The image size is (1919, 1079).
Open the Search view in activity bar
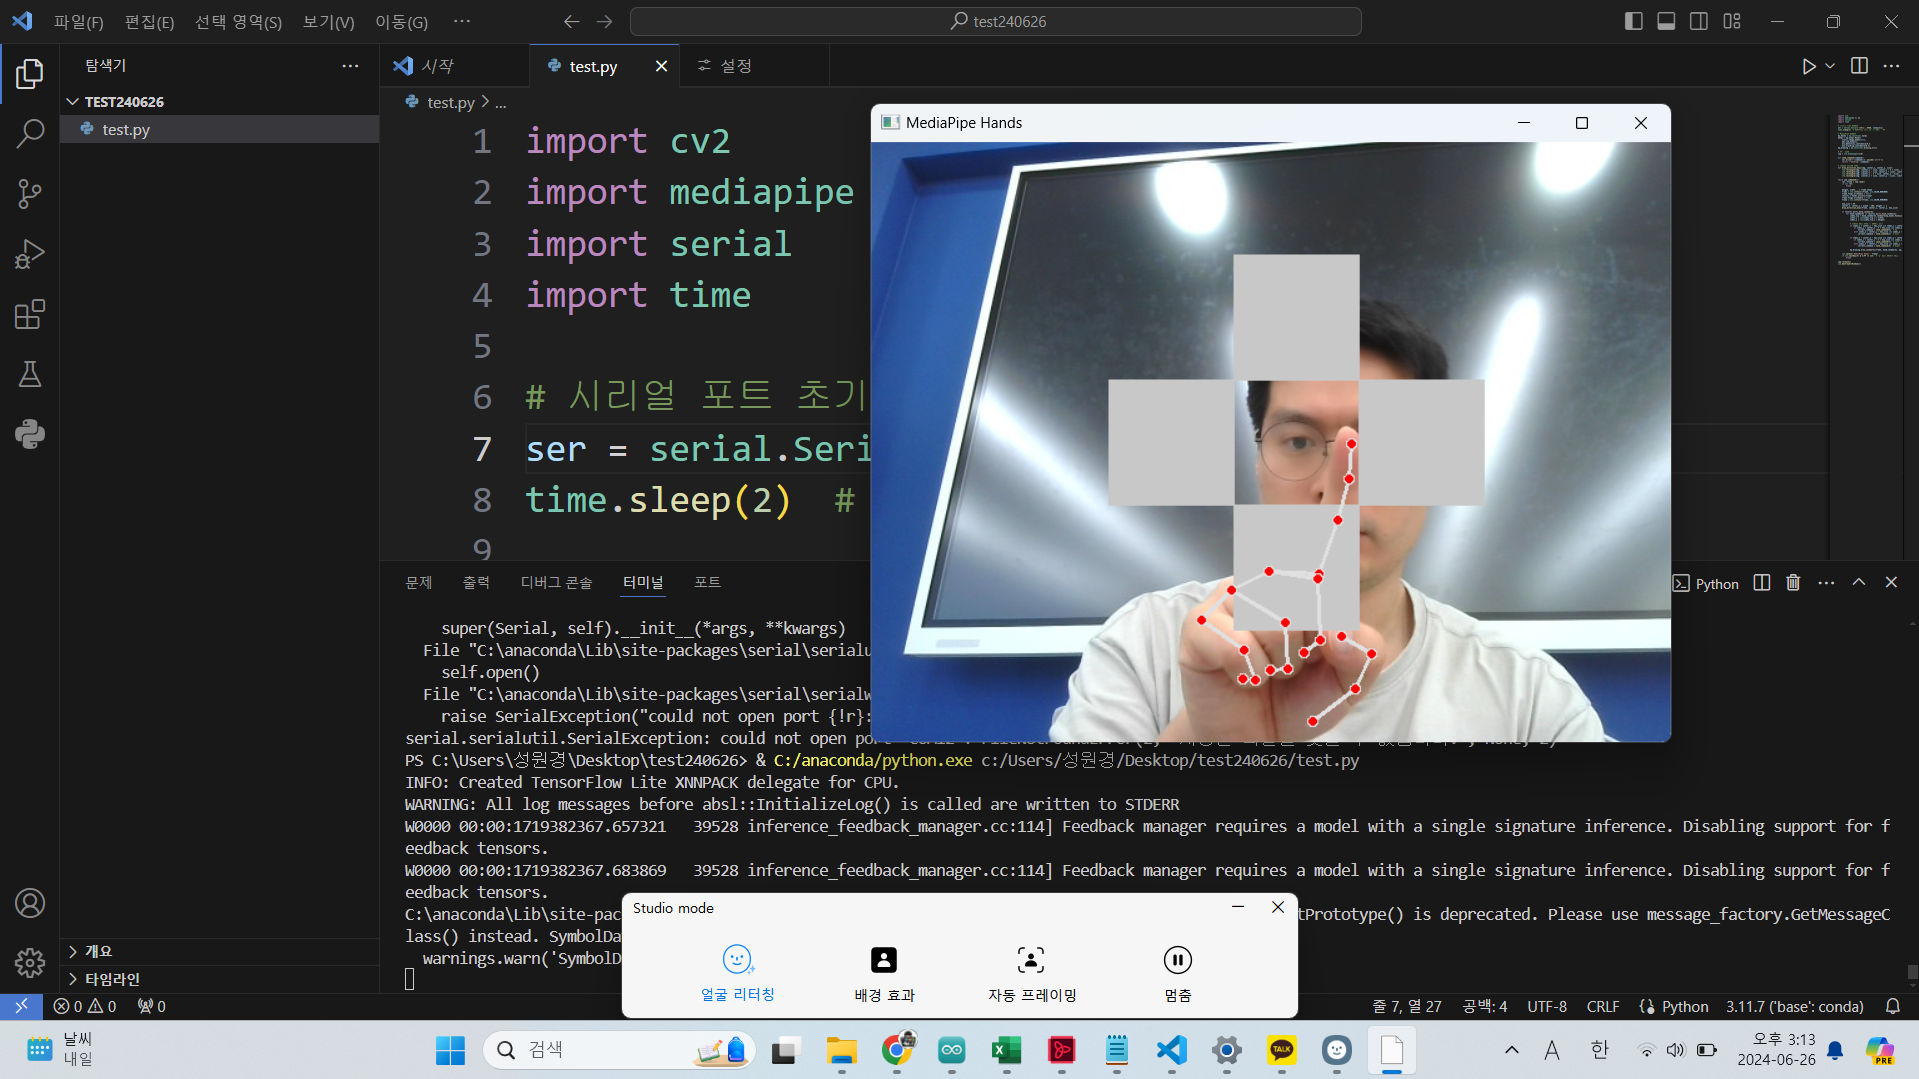tap(30, 133)
